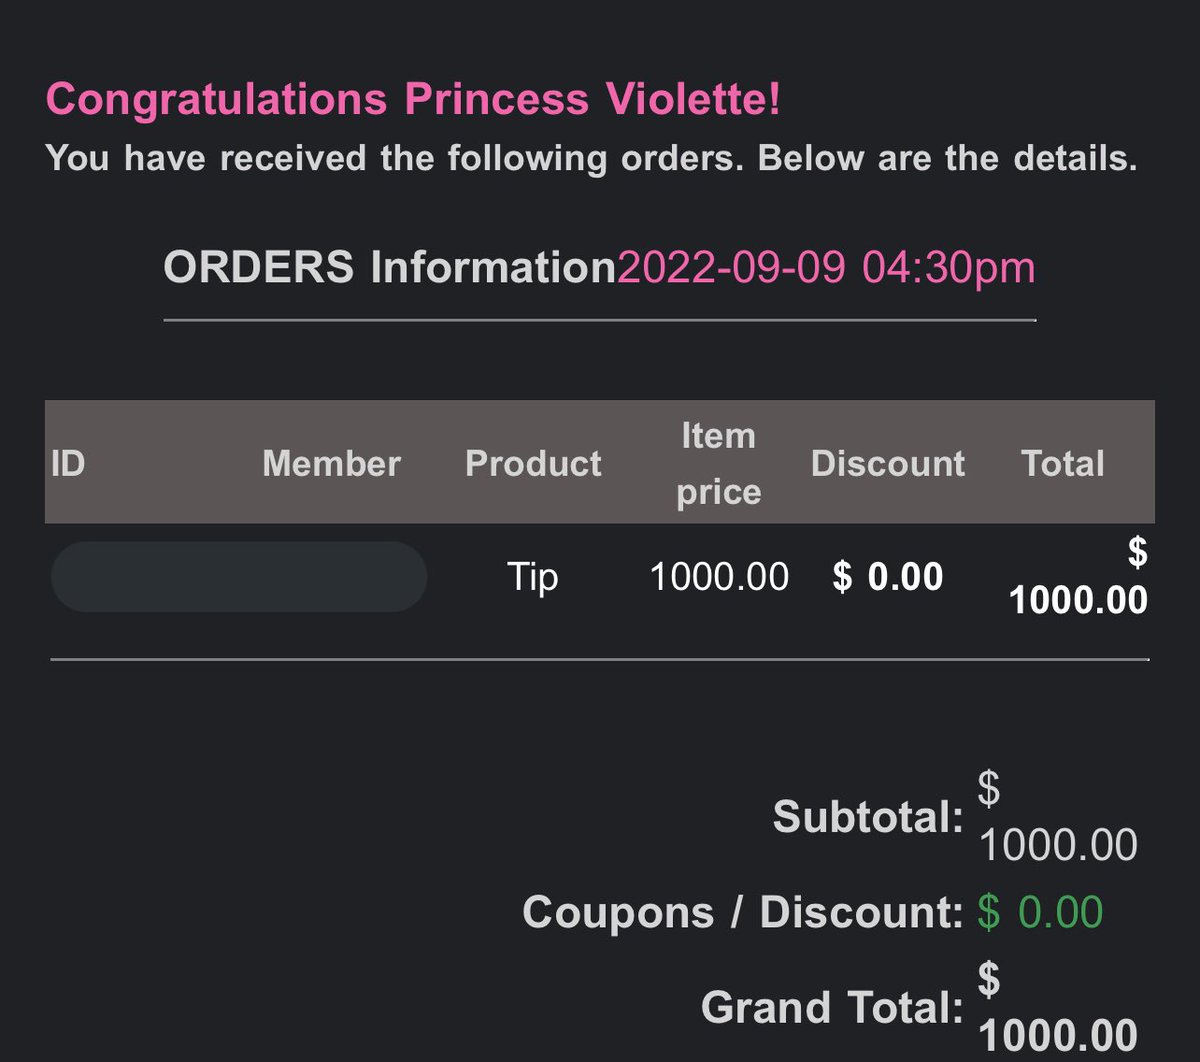Click the Total column header
The height and width of the screenshot is (1062, 1200).
1063,463
